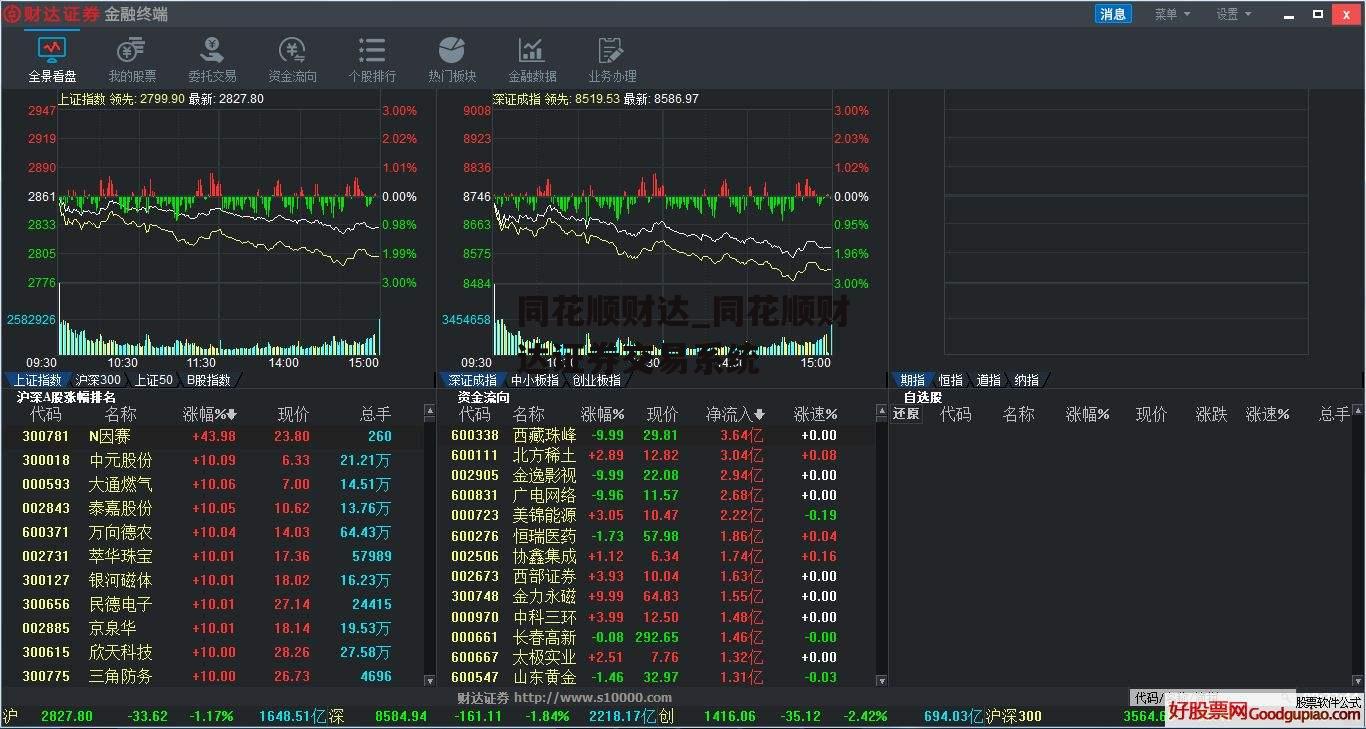Screen dimensions: 1366x729
Task: Select capital flow row 002673 西部证券
Action: 659,576
